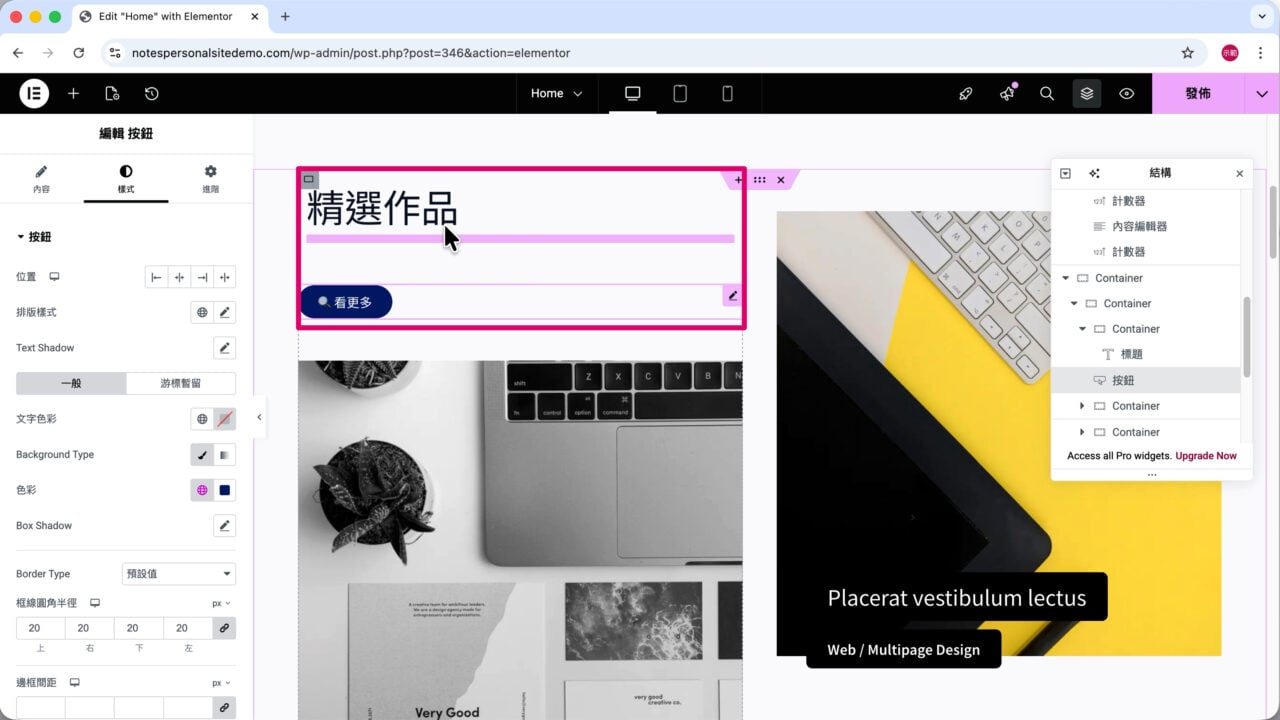Viewport: 1280px width, 720px height.
Task: Collapse the left editing panel arrow
Action: [x=259, y=417]
